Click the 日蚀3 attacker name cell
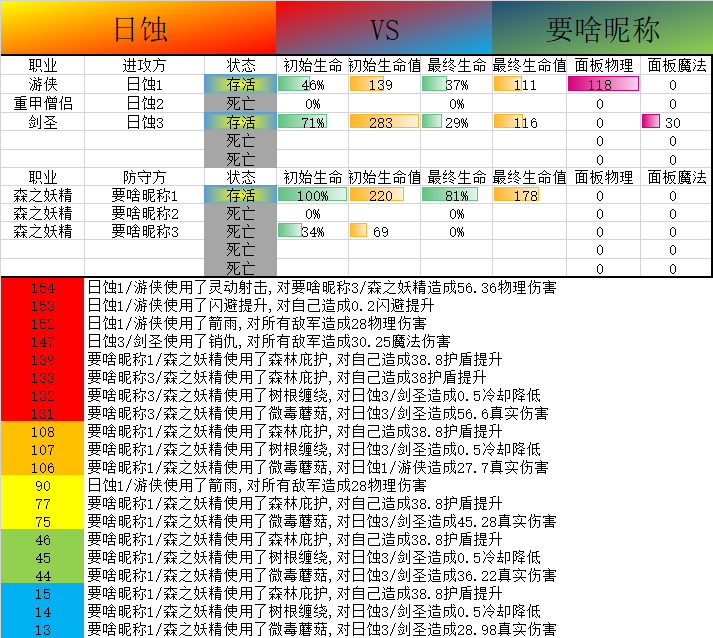The image size is (713, 638). click(x=144, y=122)
